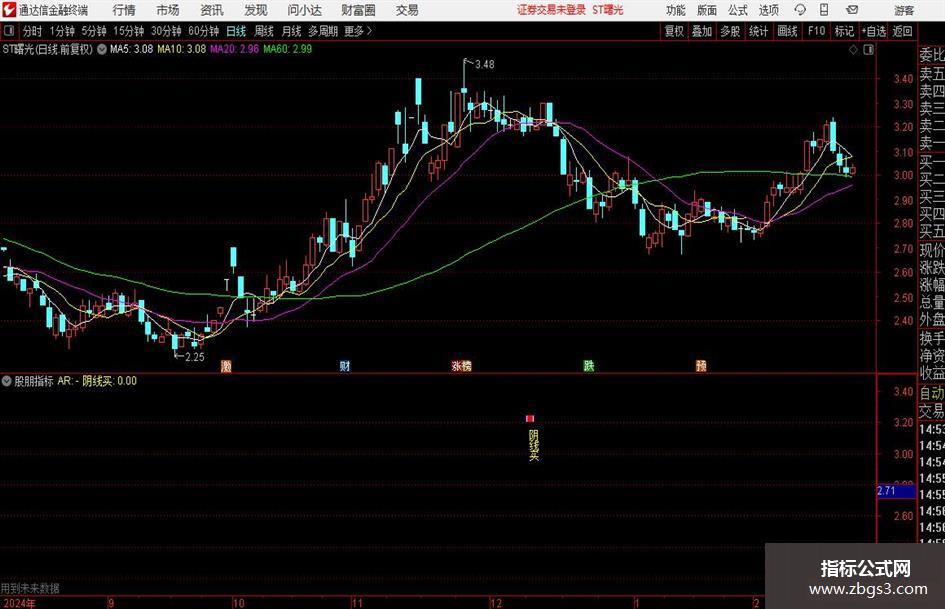
Task: Click the 证券交易未登录 login link
Action: (x=551, y=10)
